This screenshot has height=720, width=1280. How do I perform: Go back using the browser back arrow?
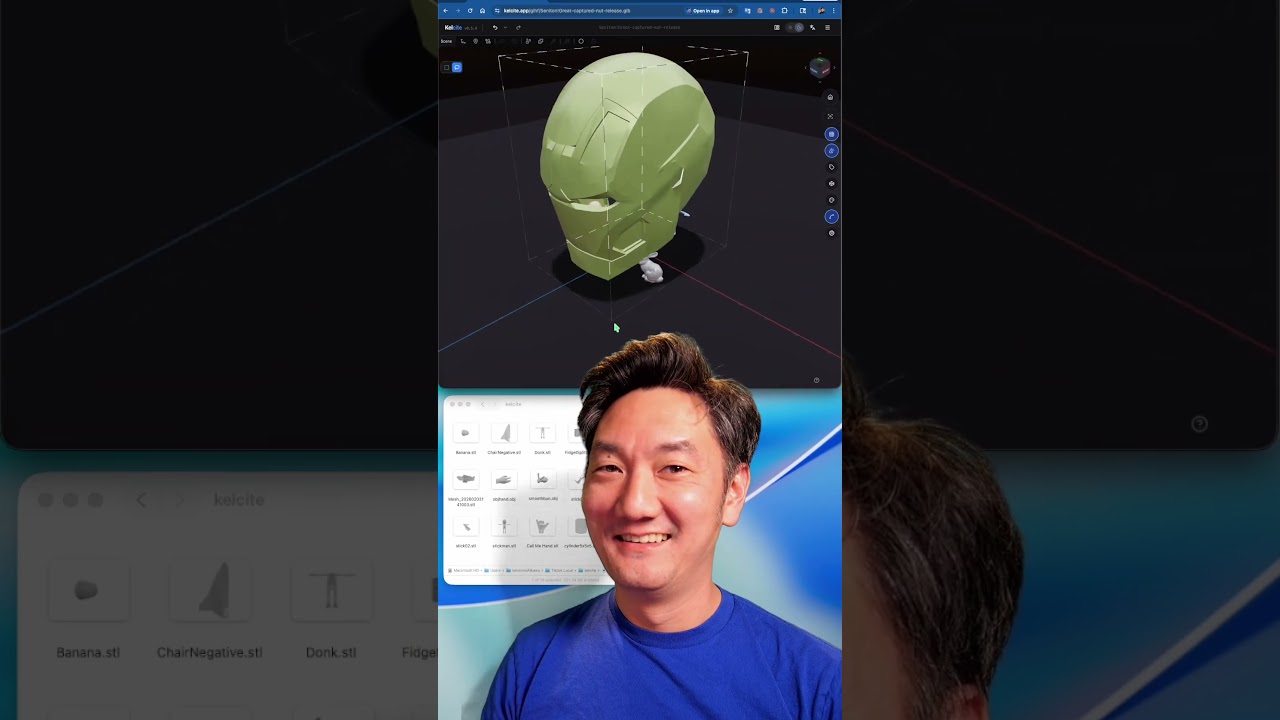click(x=446, y=11)
